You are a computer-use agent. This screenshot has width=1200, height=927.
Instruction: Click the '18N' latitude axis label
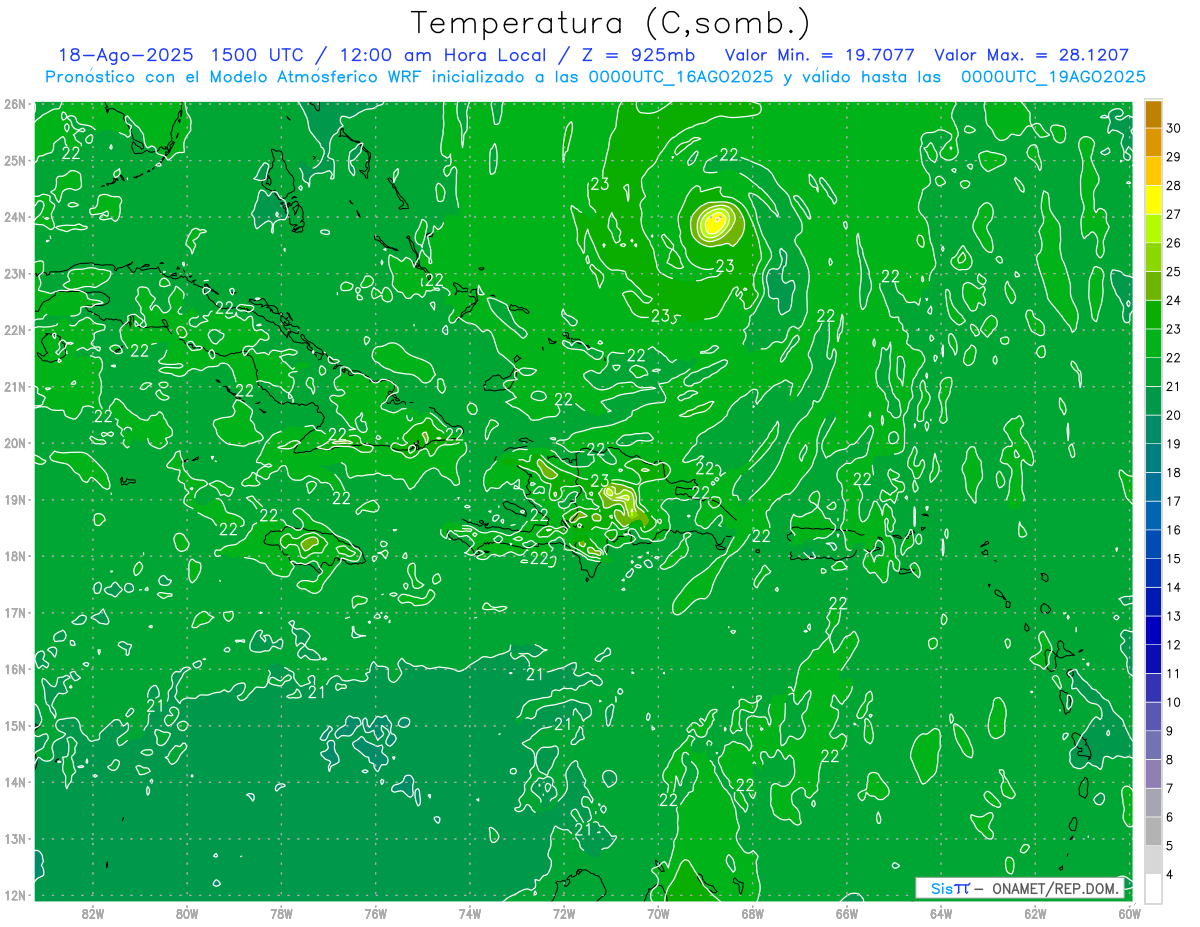[15, 556]
